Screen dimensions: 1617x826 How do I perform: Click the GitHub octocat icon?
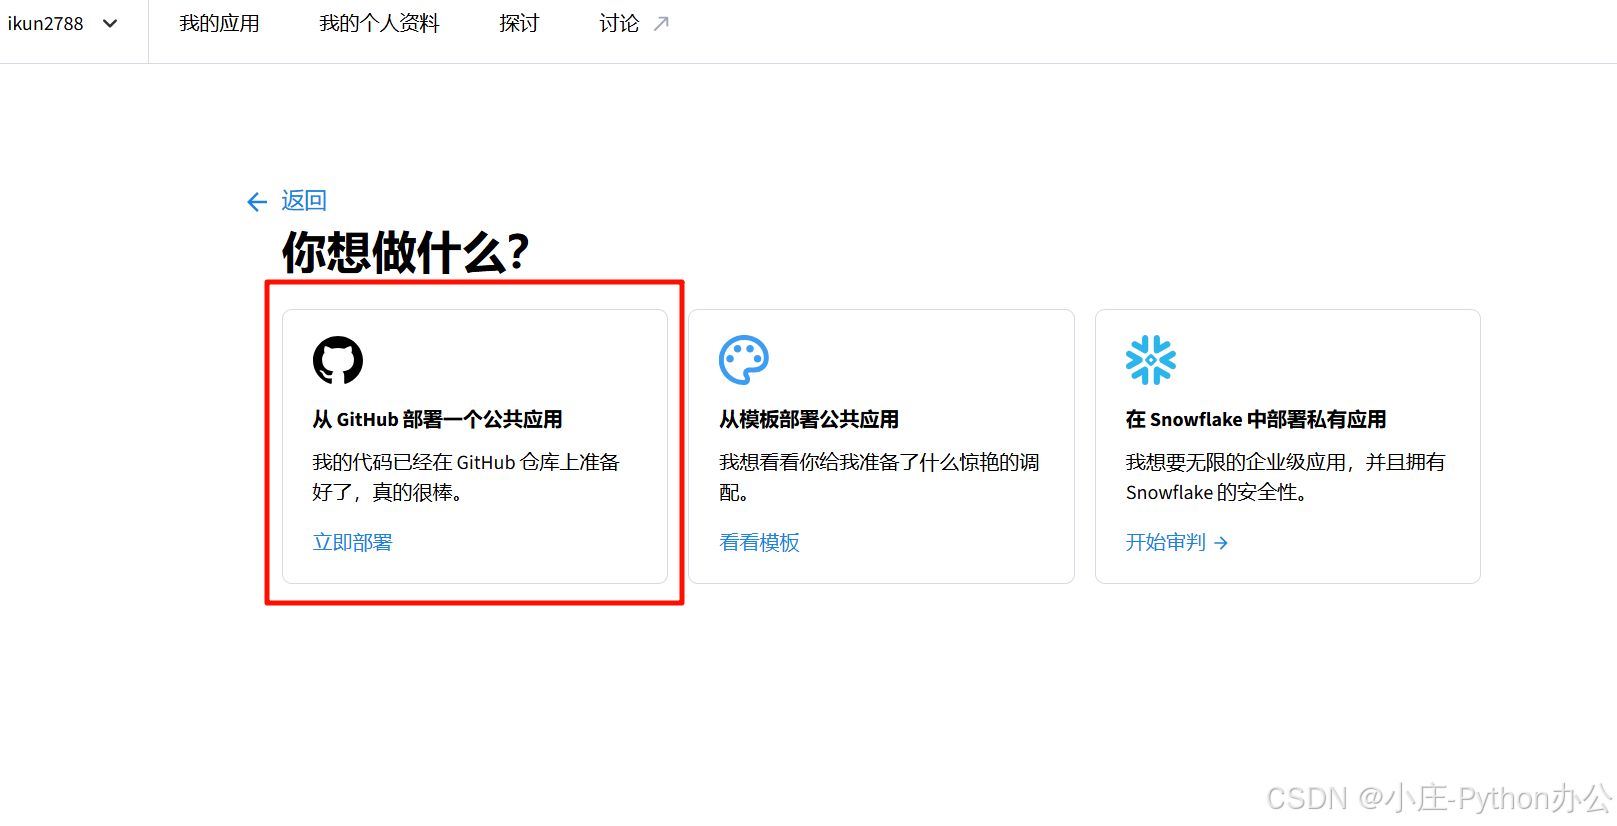click(338, 360)
